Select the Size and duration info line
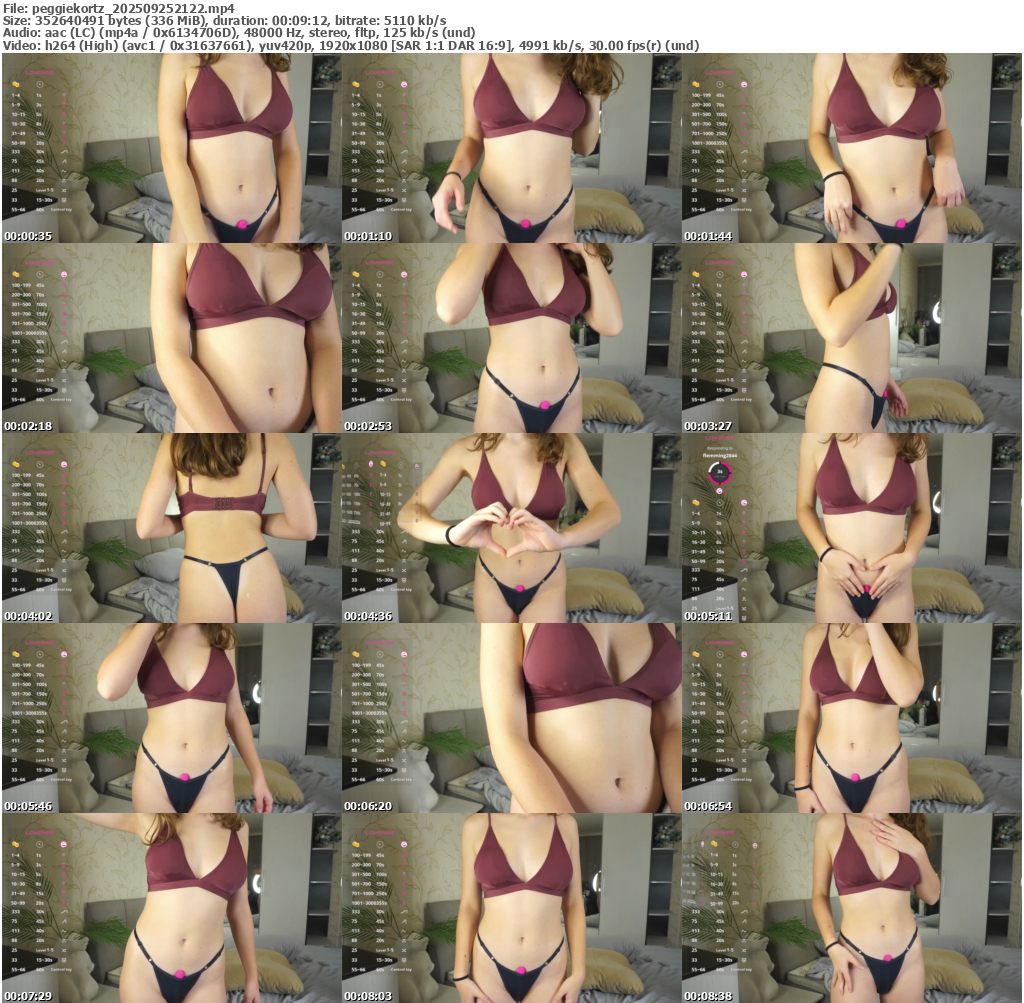Image resolution: width=1024 pixels, height=1003 pixels. [x=225, y=20]
